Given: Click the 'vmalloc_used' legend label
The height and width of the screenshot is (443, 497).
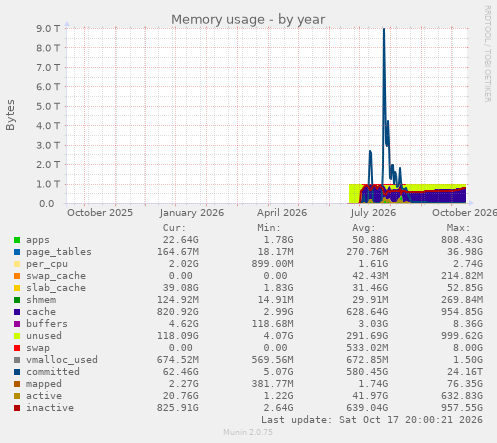Looking at the screenshot, I should 62,360.
